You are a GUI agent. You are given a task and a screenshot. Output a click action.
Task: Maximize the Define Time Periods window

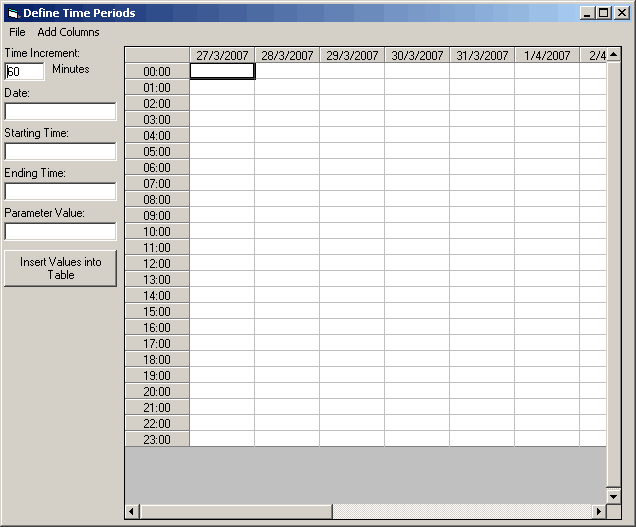(603, 13)
